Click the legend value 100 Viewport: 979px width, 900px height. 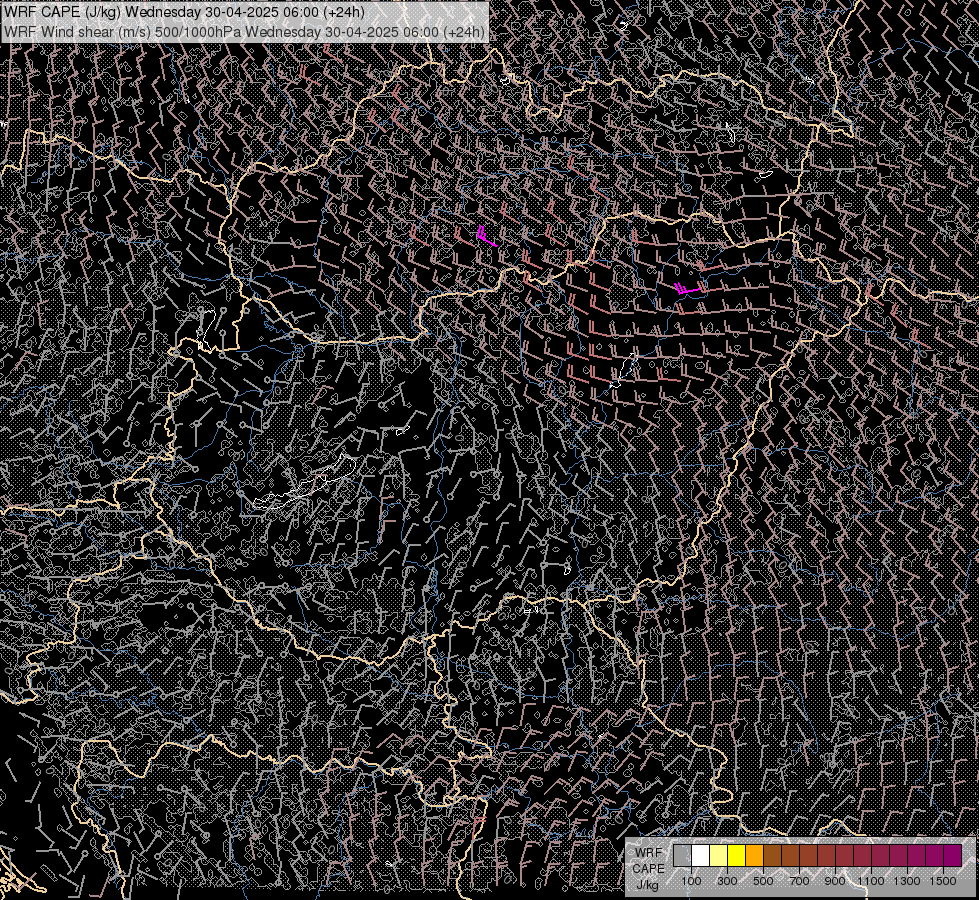click(x=691, y=881)
